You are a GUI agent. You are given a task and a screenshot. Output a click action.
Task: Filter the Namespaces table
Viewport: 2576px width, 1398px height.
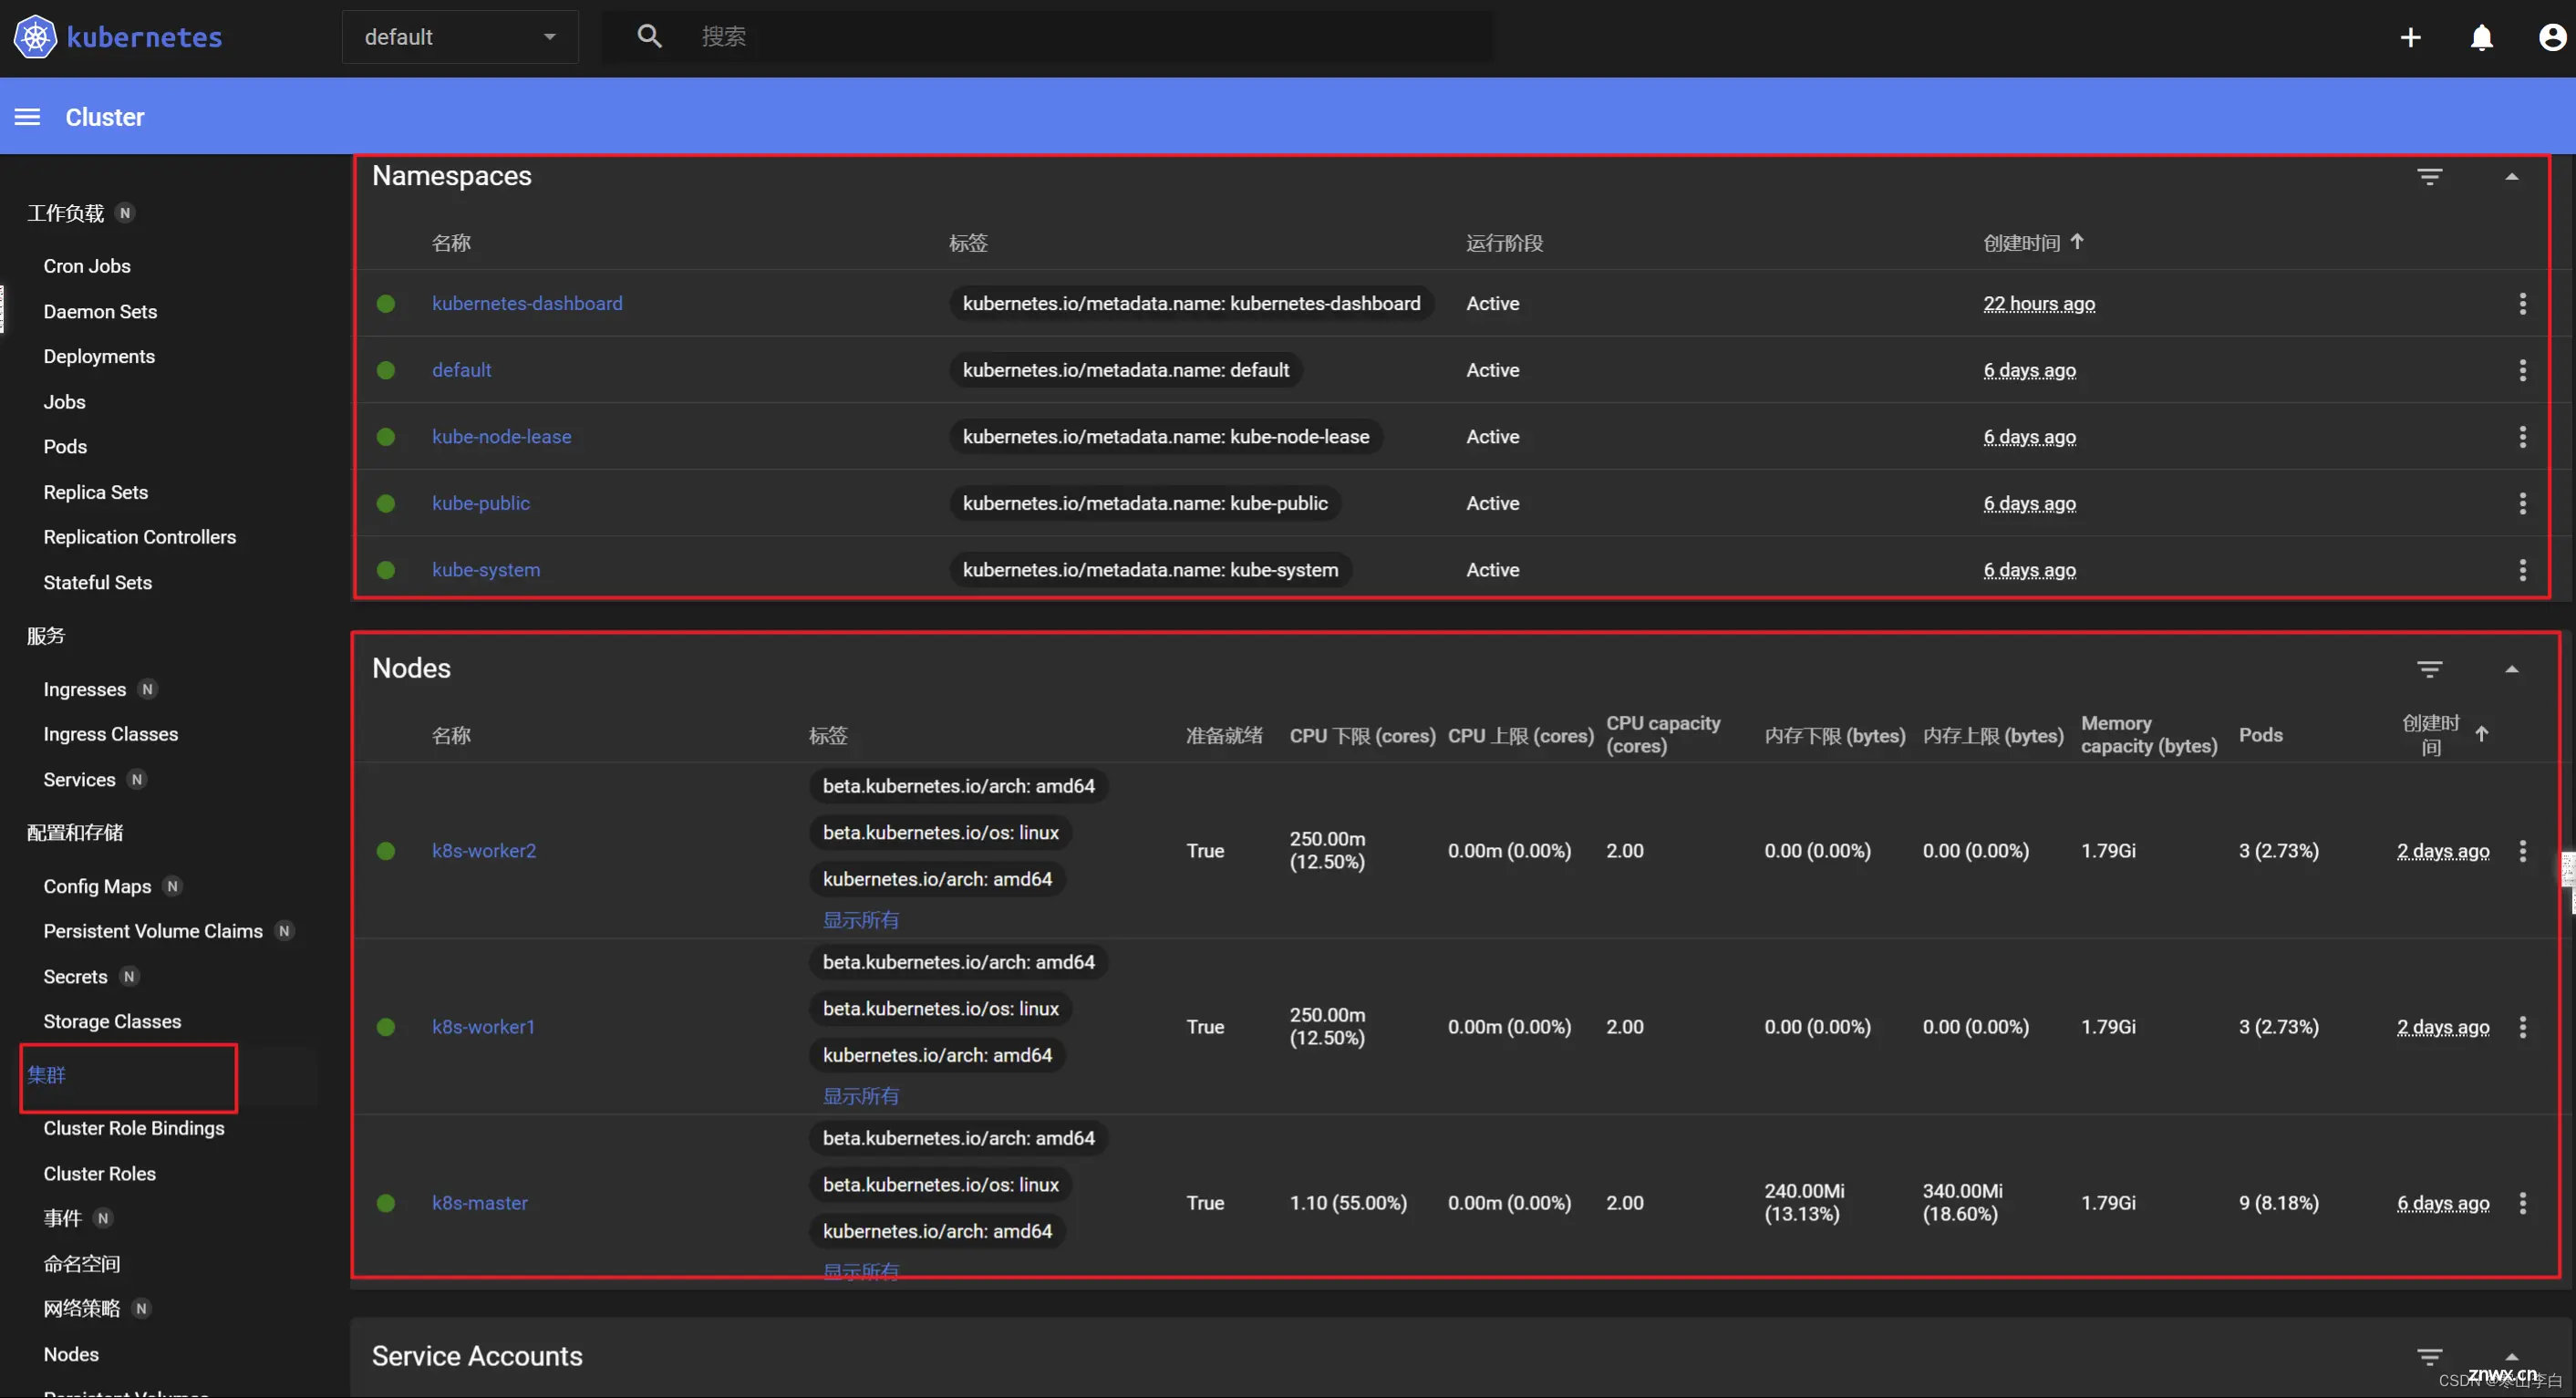[x=2429, y=177]
